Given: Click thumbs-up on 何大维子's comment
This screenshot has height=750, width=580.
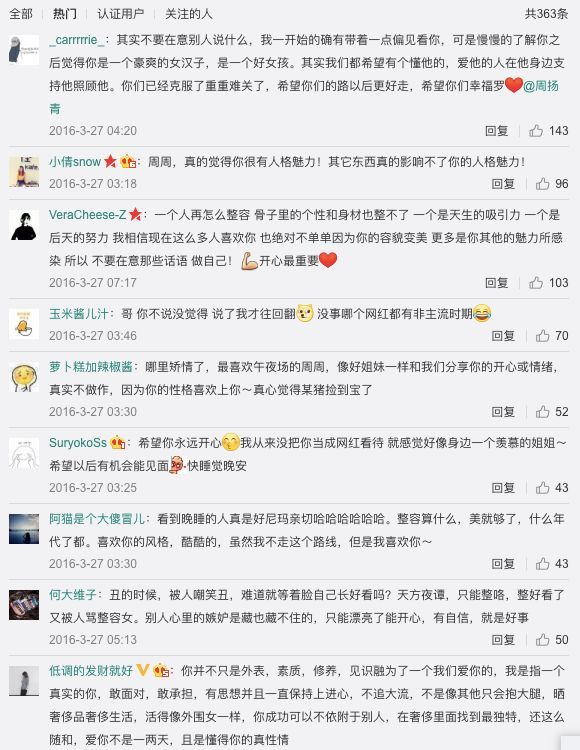Looking at the screenshot, I should (x=542, y=640).
